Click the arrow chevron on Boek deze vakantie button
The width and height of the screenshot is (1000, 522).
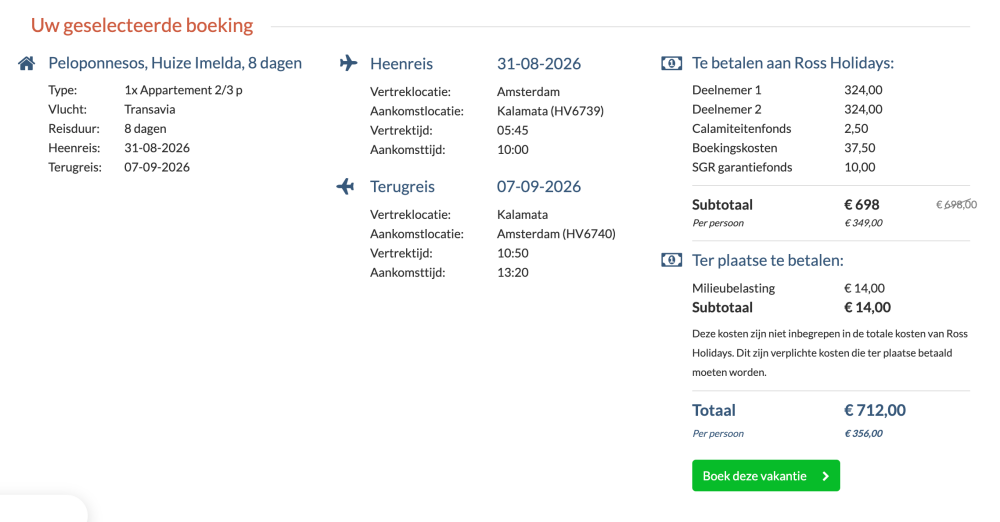(826, 476)
